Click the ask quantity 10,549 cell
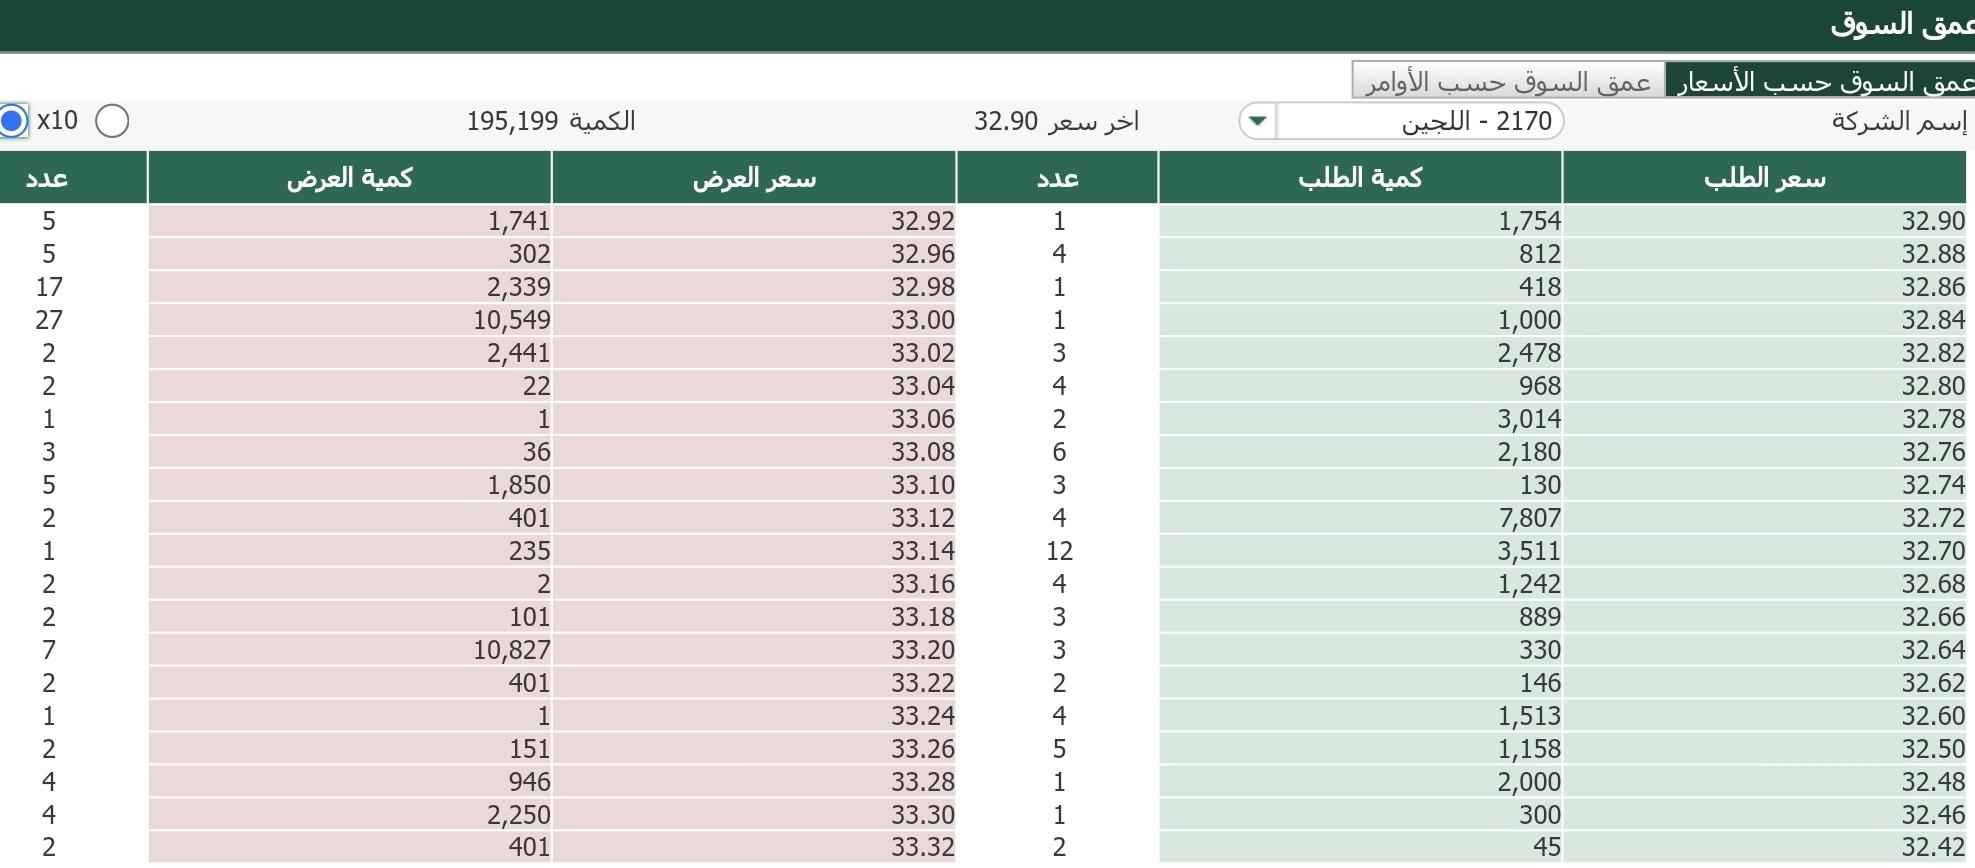This screenshot has width=1975, height=868. [349, 320]
